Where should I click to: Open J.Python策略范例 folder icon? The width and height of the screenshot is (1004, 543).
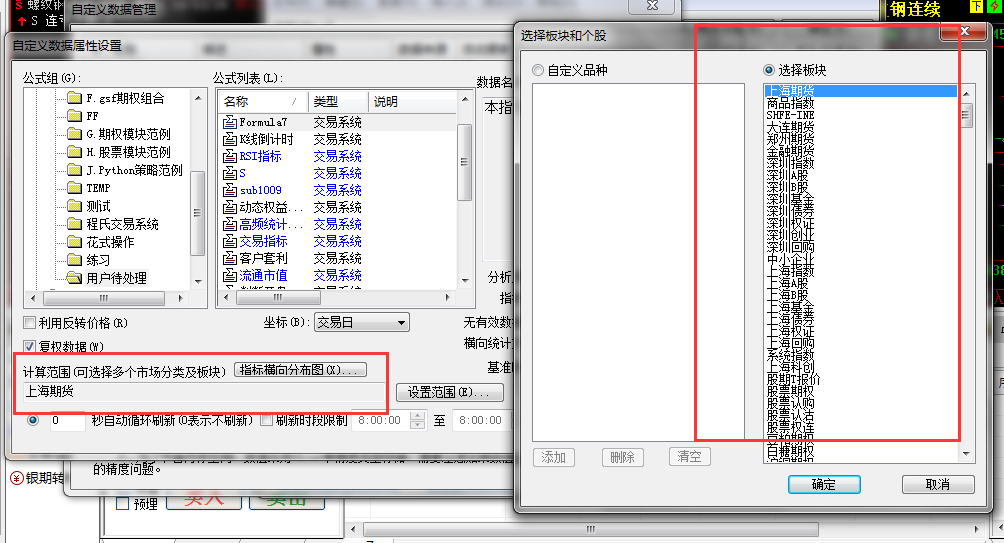point(74,170)
